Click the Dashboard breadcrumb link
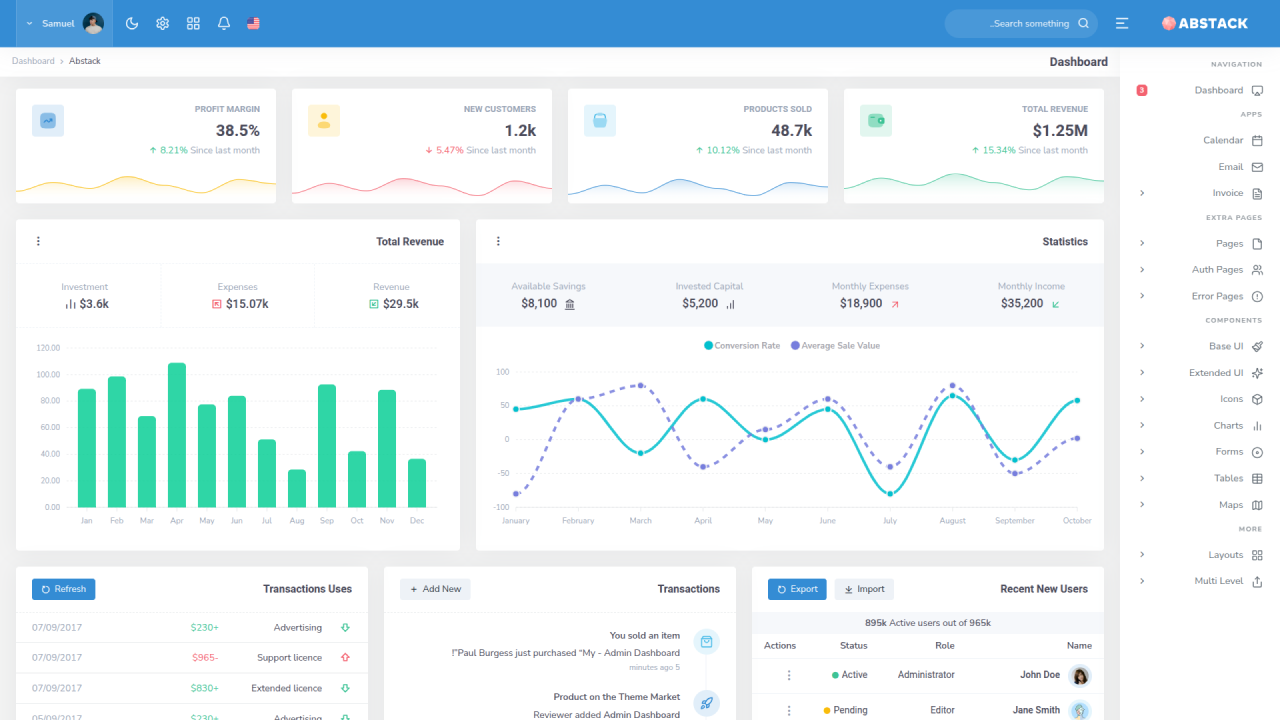Image resolution: width=1280 pixels, height=720 pixels. [x=33, y=61]
